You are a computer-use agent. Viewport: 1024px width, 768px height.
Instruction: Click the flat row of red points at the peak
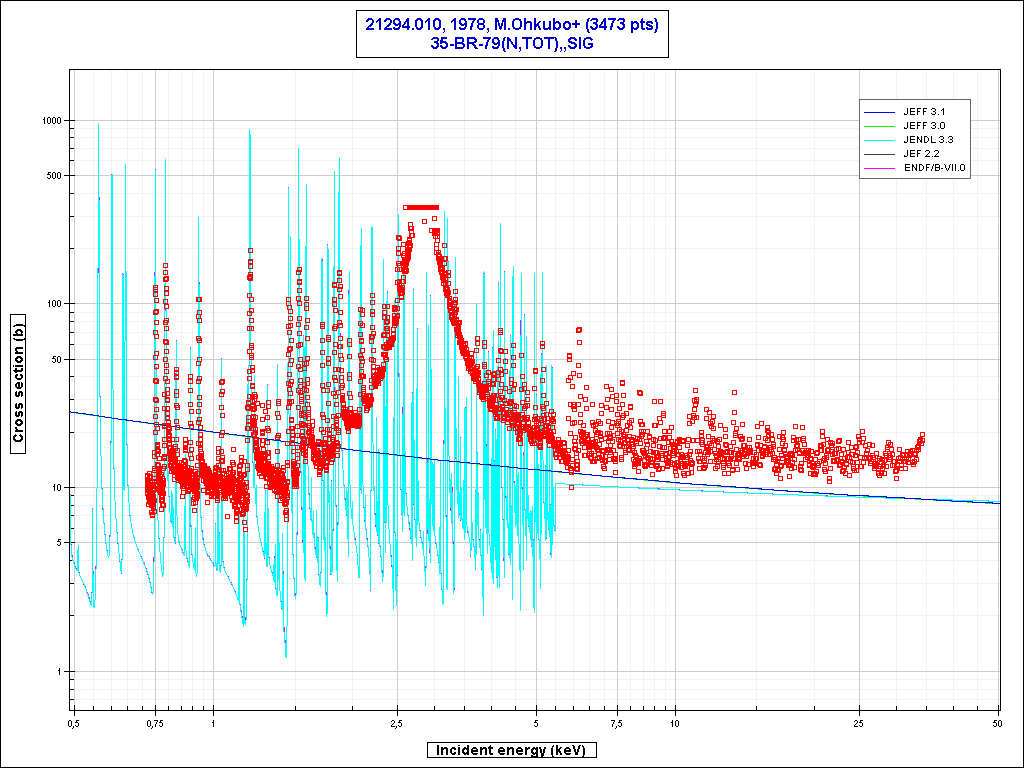421,208
